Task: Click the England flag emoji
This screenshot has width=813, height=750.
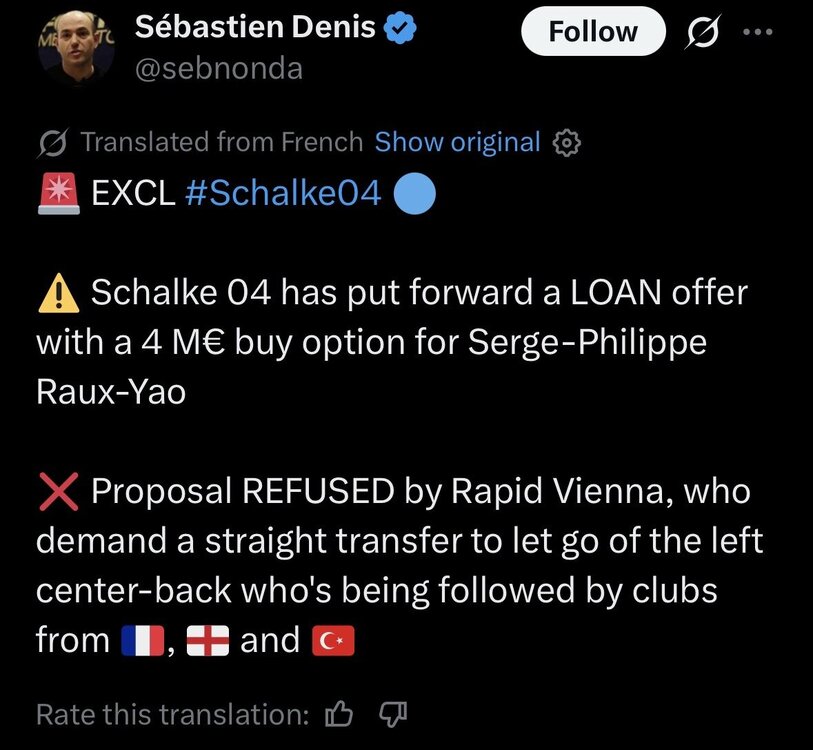Action: point(207,641)
